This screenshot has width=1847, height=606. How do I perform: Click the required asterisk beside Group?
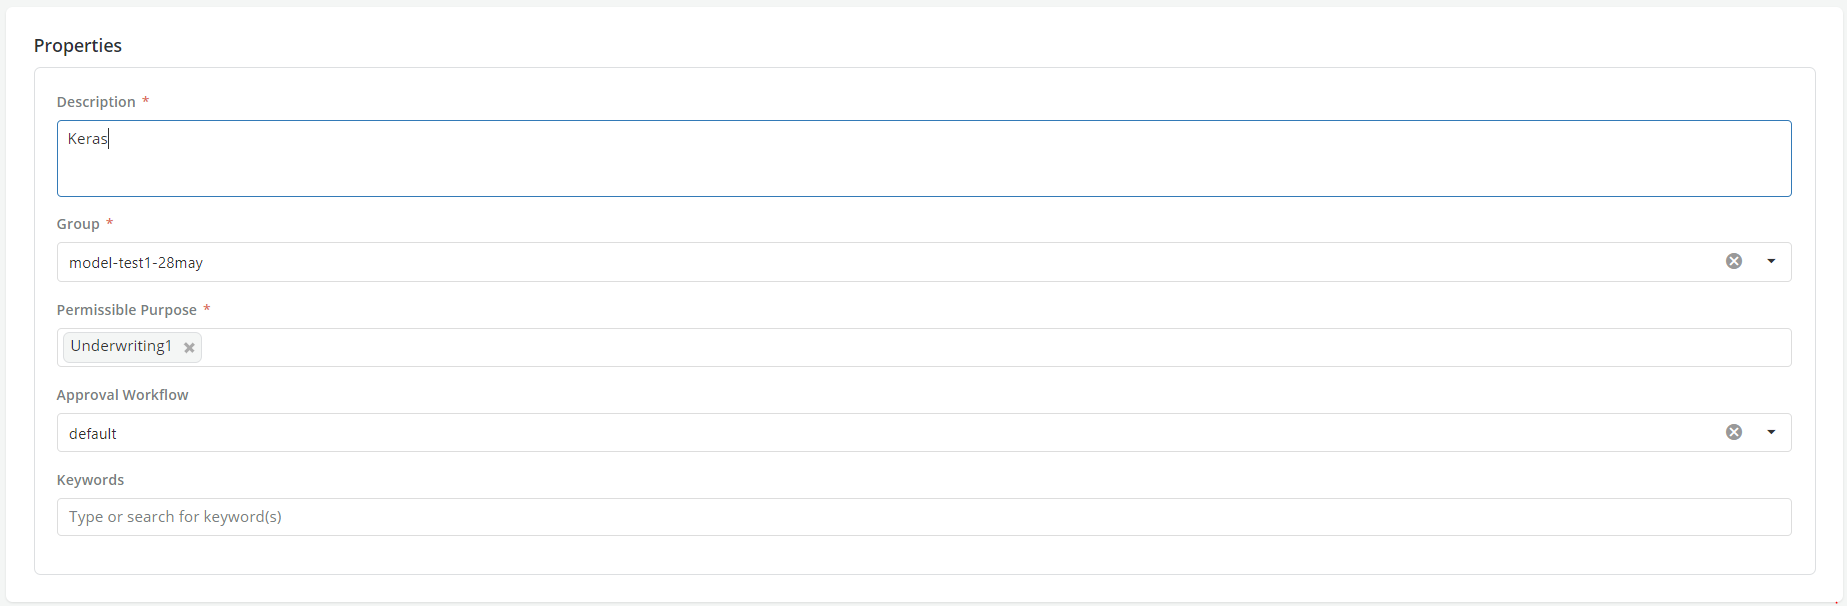point(110,223)
